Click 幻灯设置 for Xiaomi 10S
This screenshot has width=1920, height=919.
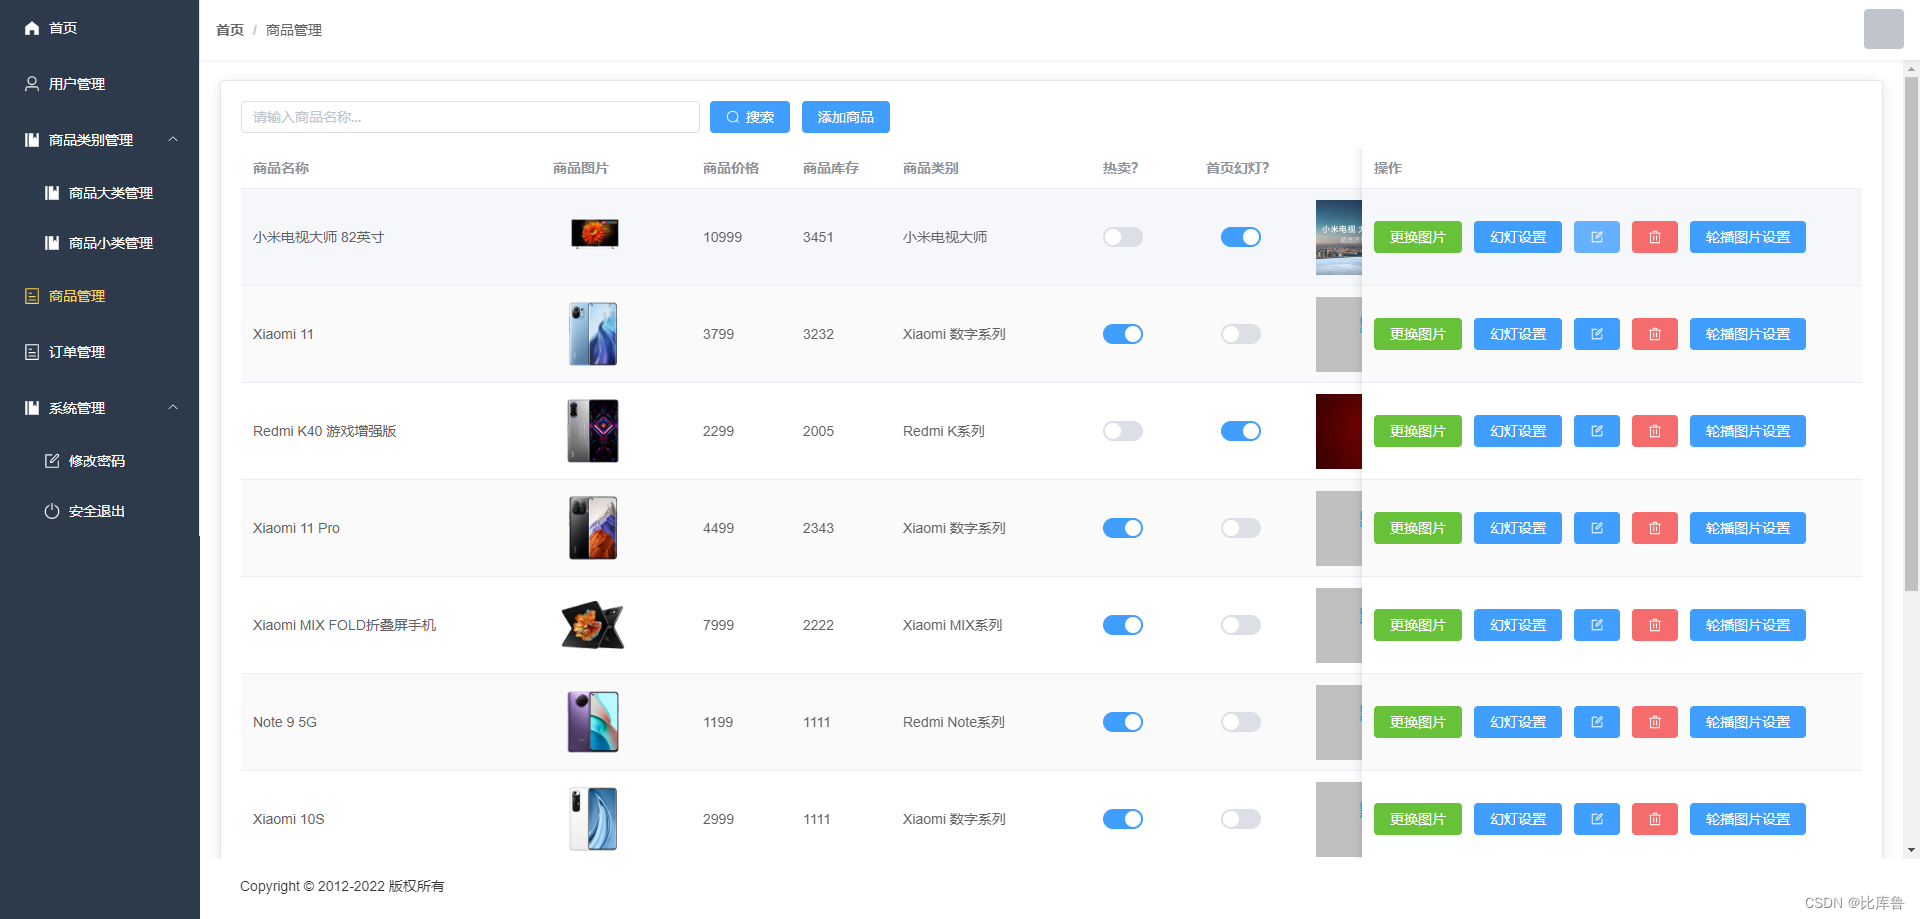1518,819
